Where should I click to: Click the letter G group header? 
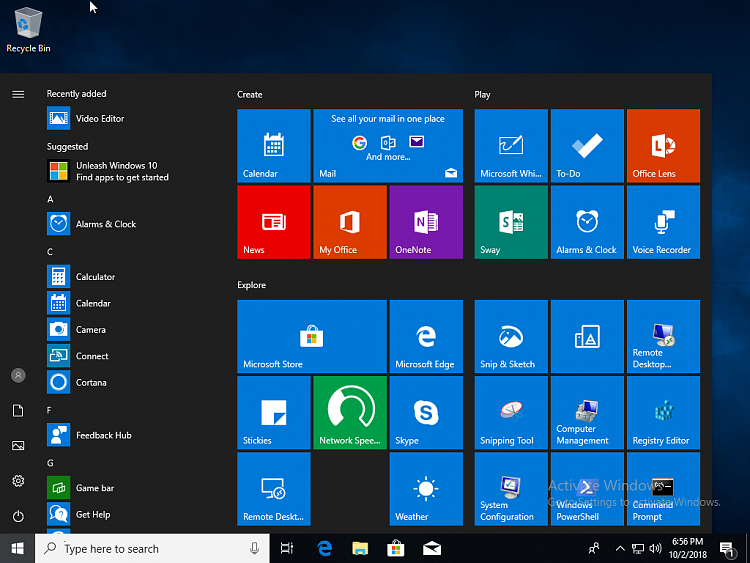(x=50, y=463)
